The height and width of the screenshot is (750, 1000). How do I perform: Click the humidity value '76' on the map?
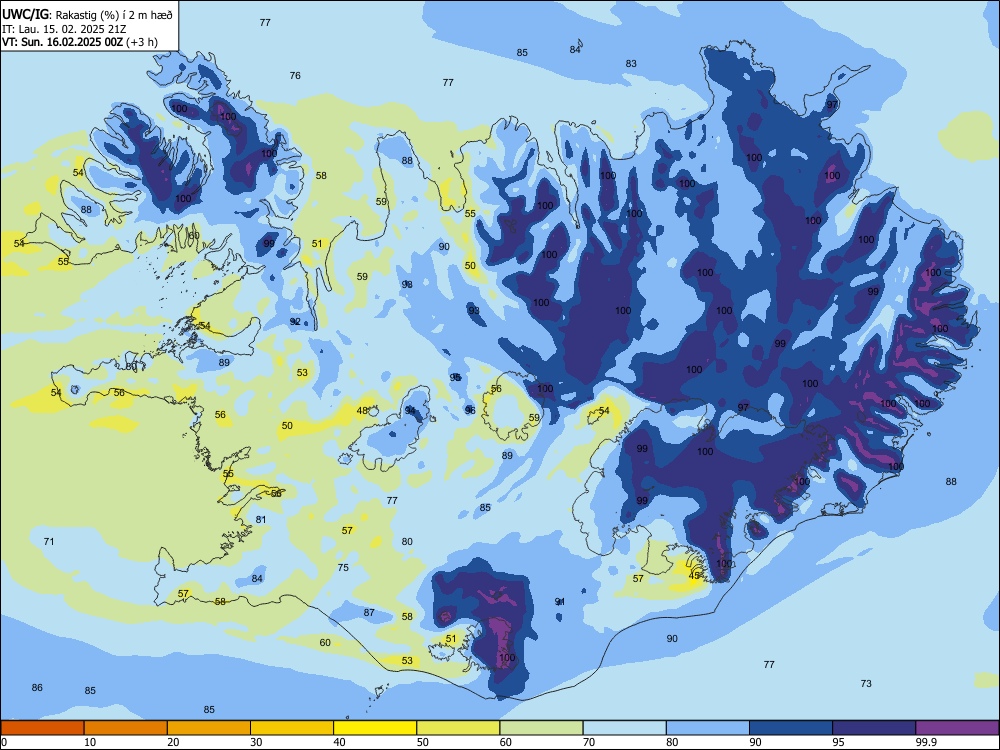point(295,75)
